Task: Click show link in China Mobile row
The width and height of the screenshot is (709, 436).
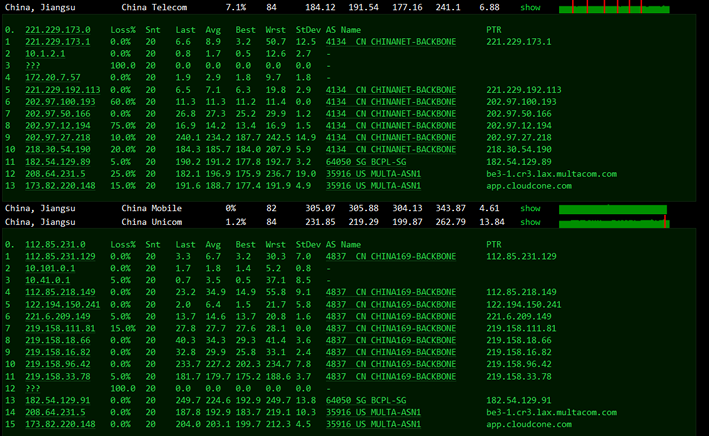Action: tap(530, 208)
